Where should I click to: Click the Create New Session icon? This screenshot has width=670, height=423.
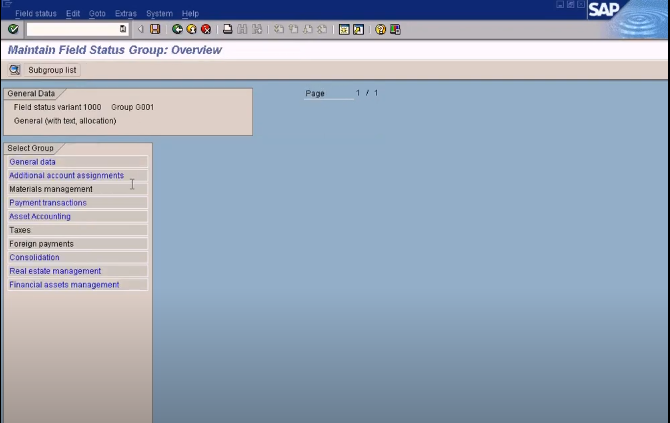(344, 29)
